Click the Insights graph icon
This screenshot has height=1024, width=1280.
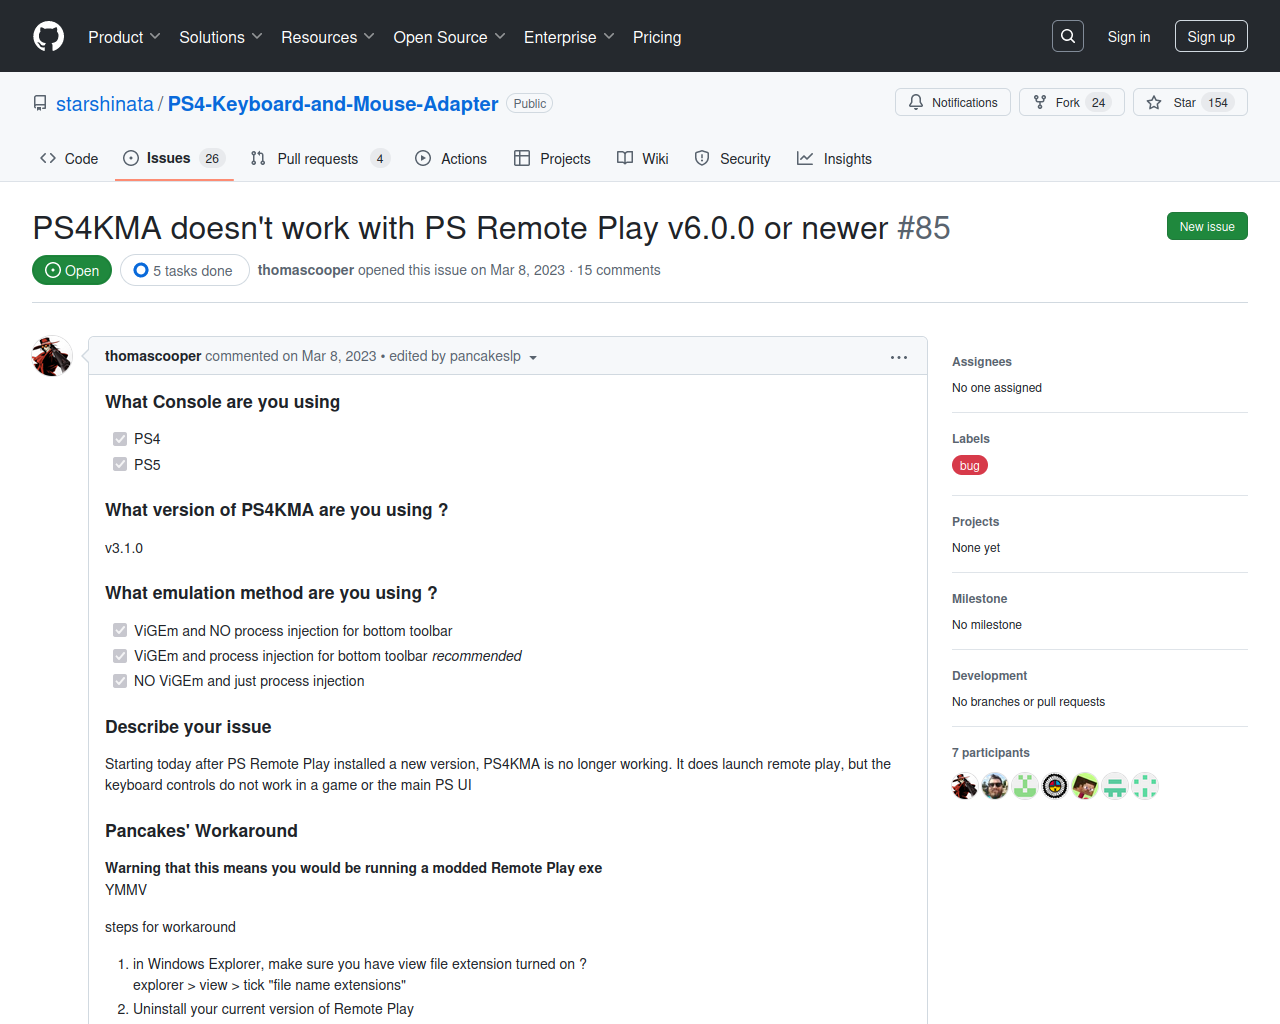(x=805, y=158)
